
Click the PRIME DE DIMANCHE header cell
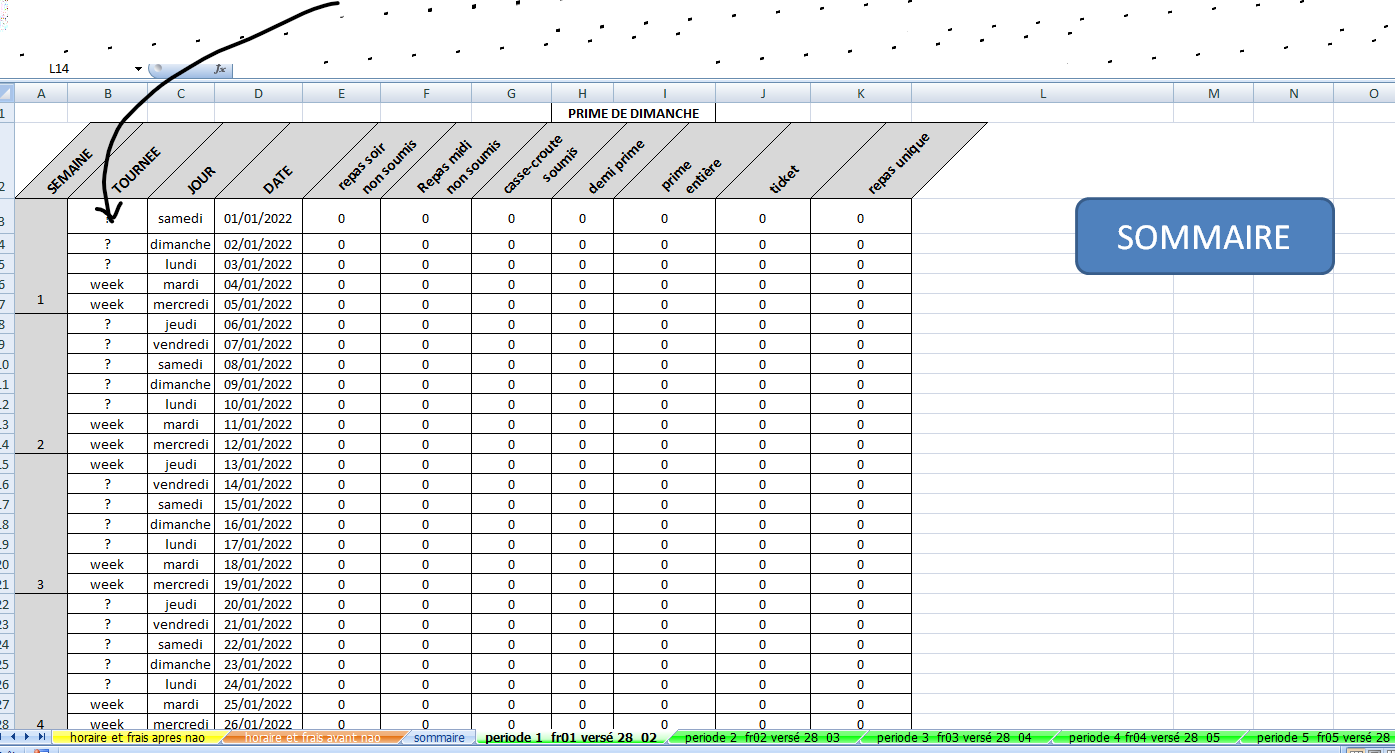point(633,113)
